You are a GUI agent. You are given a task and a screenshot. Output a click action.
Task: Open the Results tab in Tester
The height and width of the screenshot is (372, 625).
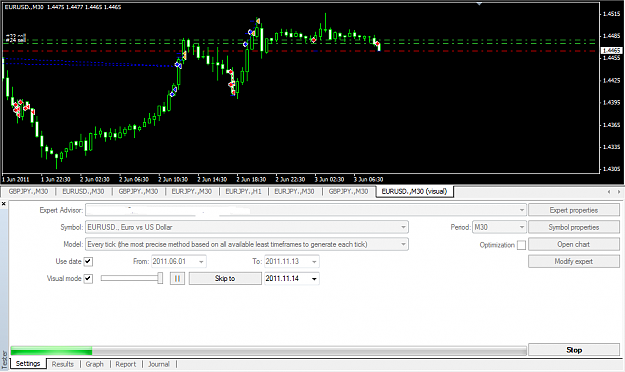pos(63,364)
